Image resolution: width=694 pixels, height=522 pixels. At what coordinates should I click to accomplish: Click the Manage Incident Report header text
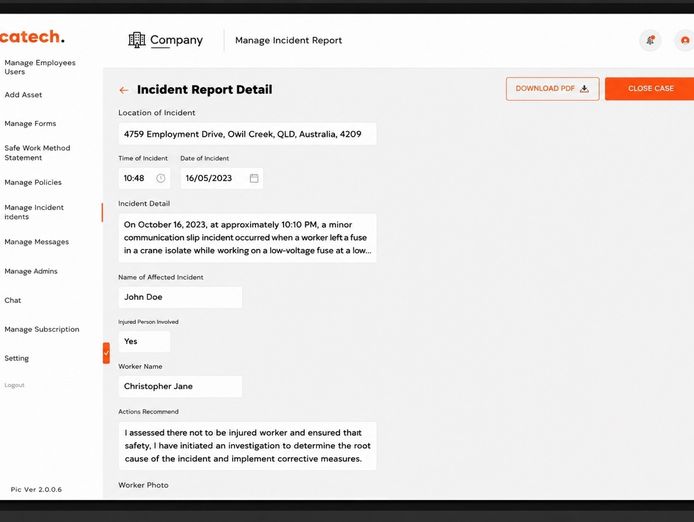[289, 40]
